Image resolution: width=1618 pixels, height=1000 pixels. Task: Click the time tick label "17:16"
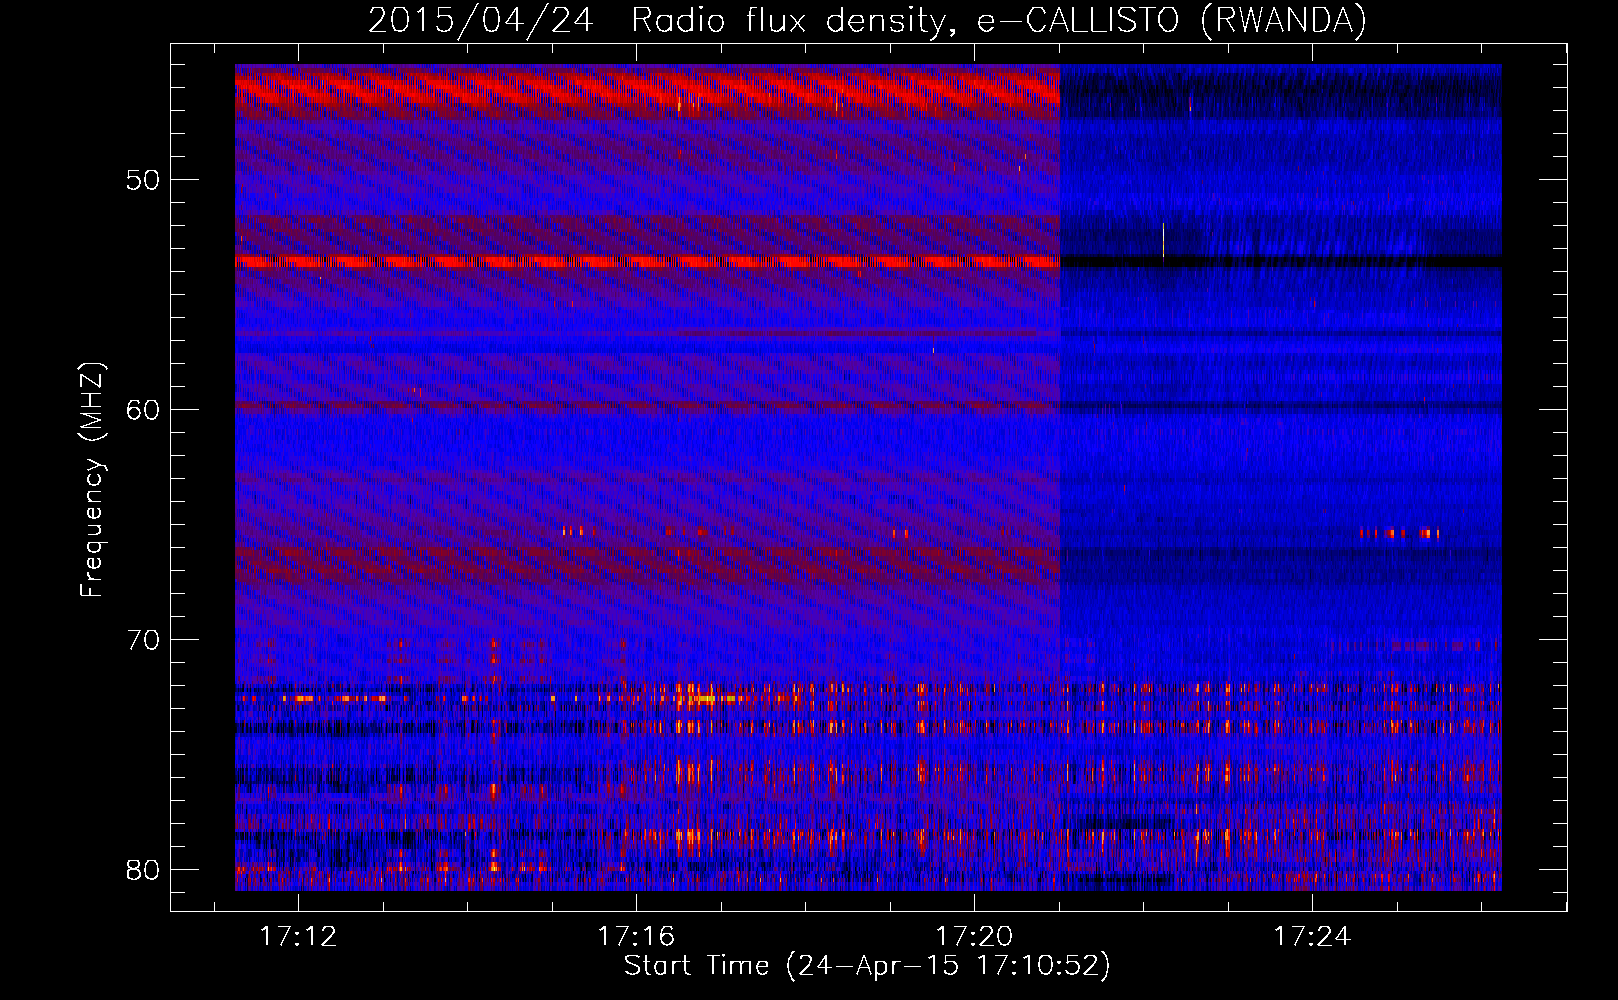[636, 937]
